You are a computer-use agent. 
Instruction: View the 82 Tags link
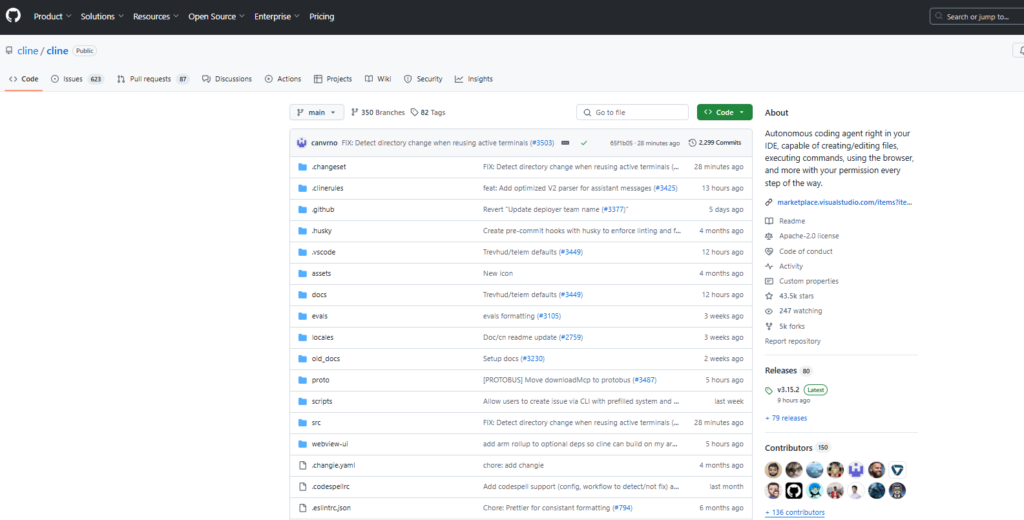tap(428, 112)
